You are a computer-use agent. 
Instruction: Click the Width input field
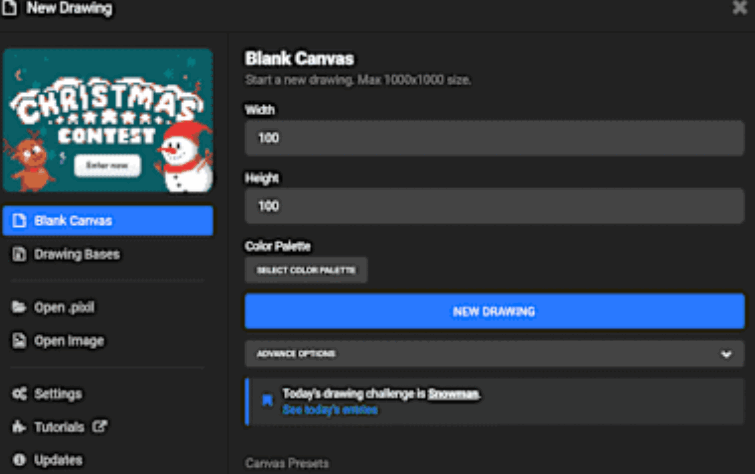[495, 138]
